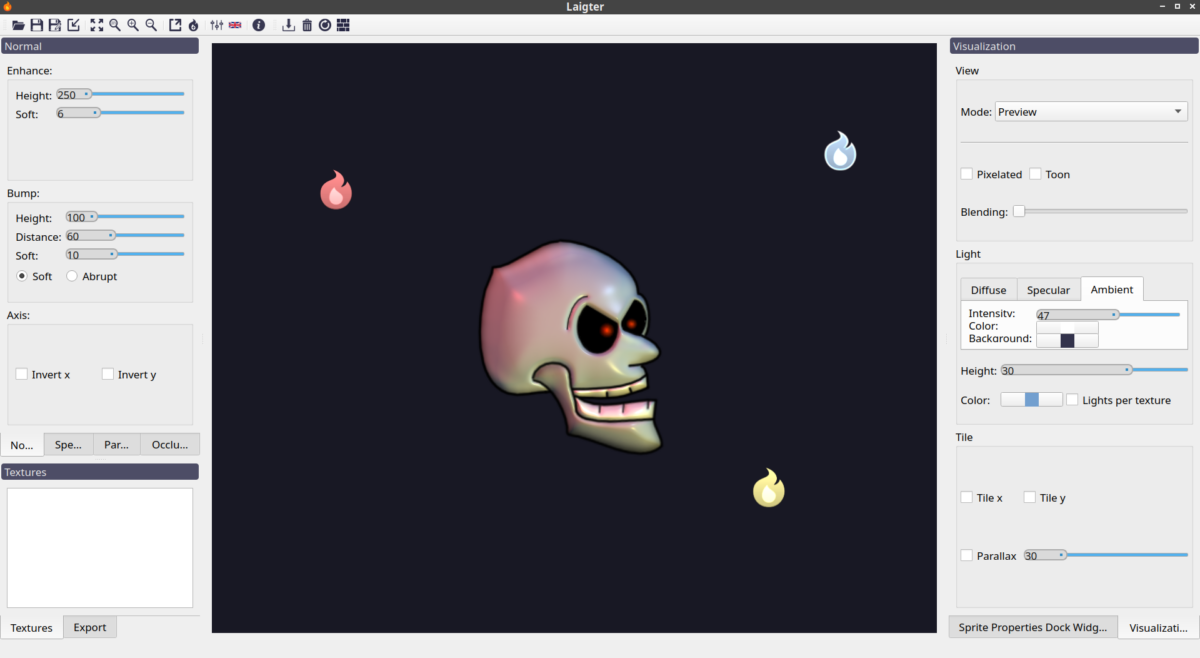The image size is (1200, 658).
Task: Click the empty Textures list box
Action: click(100, 547)
